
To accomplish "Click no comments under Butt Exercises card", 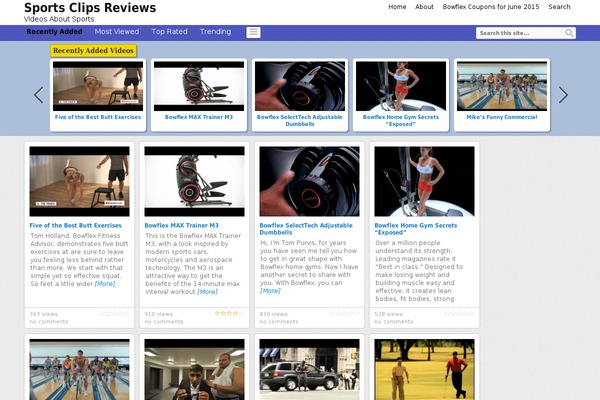I will pos(49,322).
